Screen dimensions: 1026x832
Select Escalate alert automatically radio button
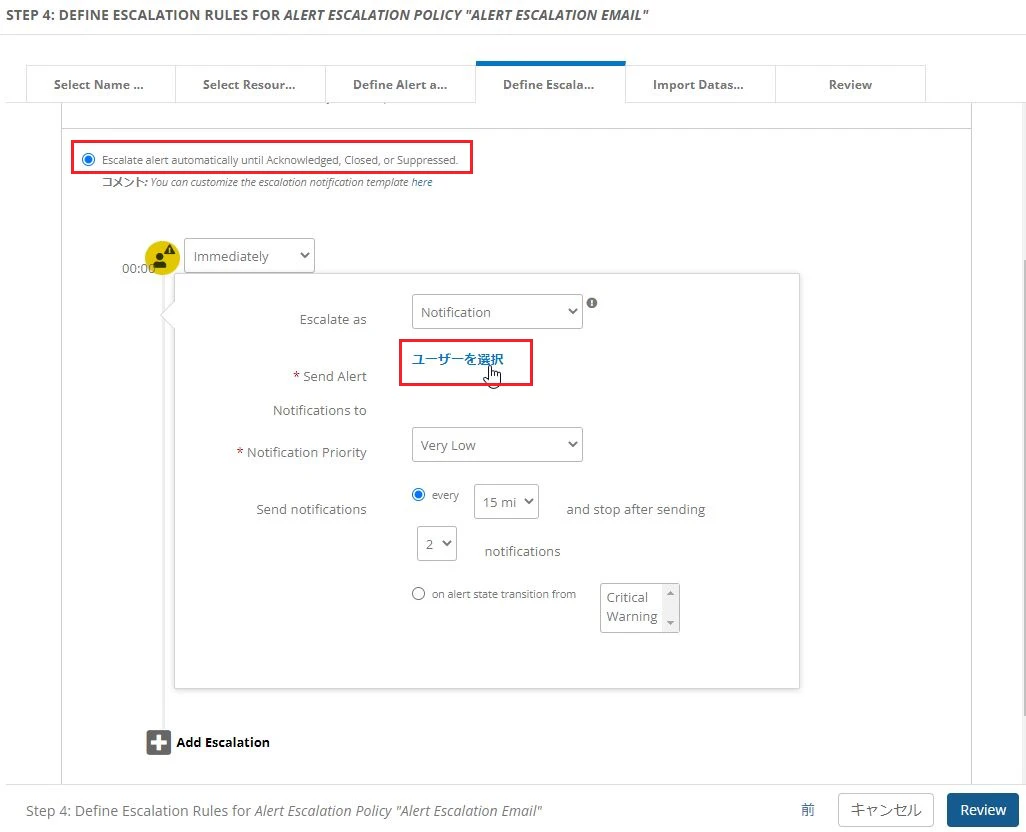point(88,160)
